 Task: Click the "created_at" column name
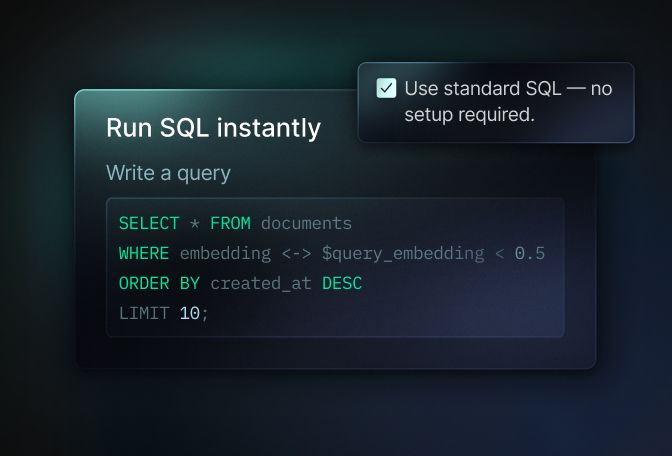(260, 283)
